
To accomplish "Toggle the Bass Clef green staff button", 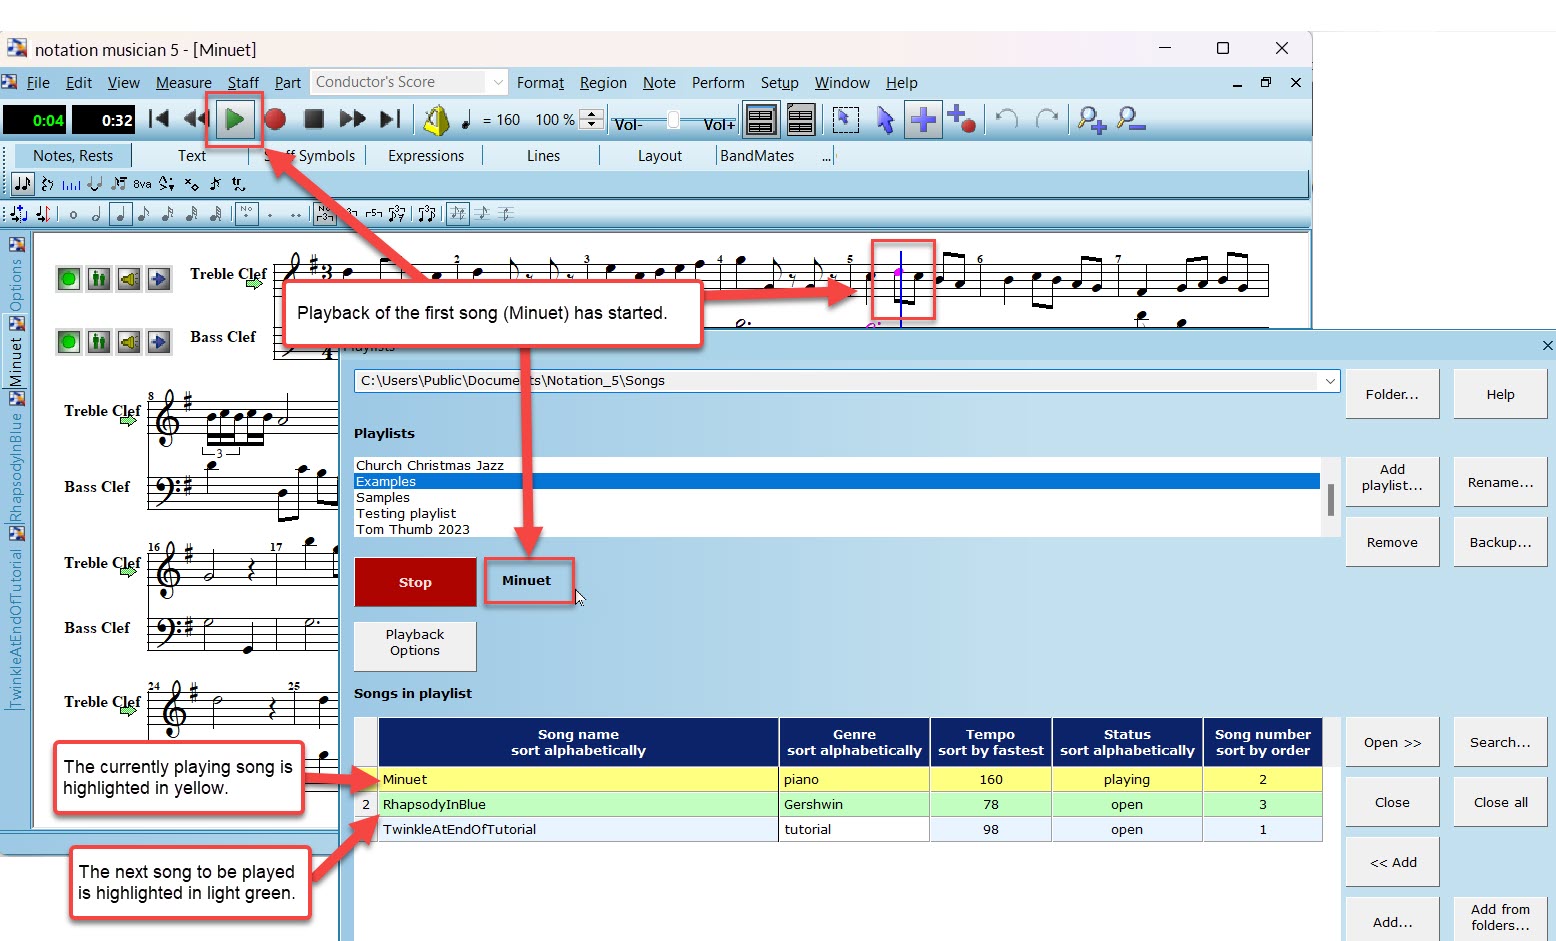I will pos(69,343).
